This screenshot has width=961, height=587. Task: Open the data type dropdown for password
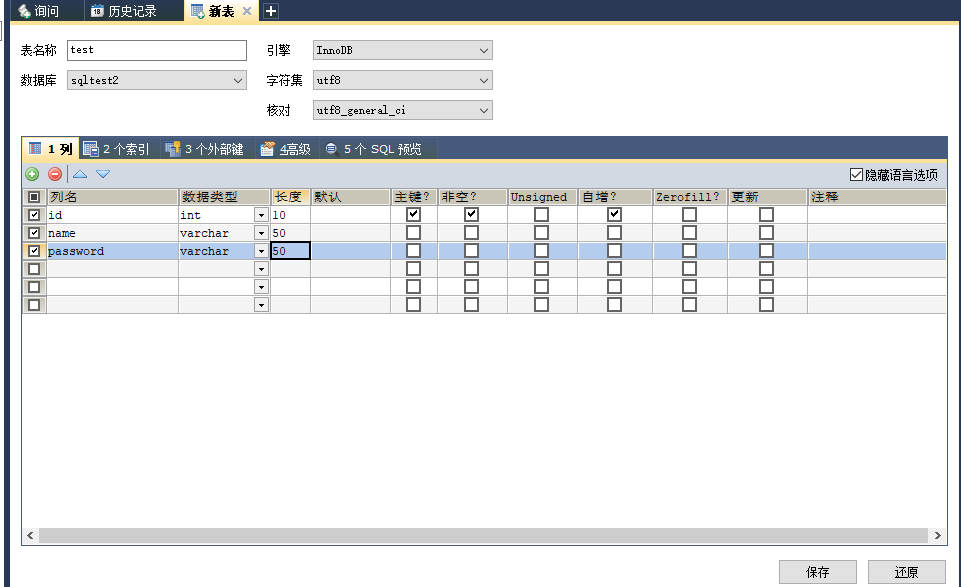pyautogui.click(x=261, y=250)
